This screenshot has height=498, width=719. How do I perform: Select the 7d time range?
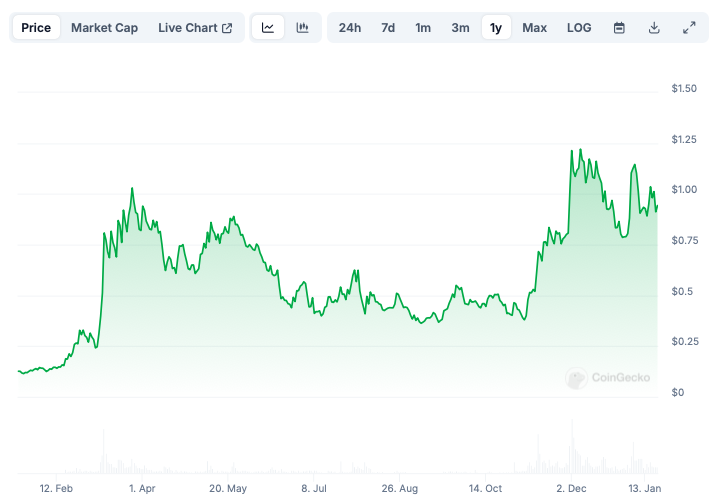388,28
